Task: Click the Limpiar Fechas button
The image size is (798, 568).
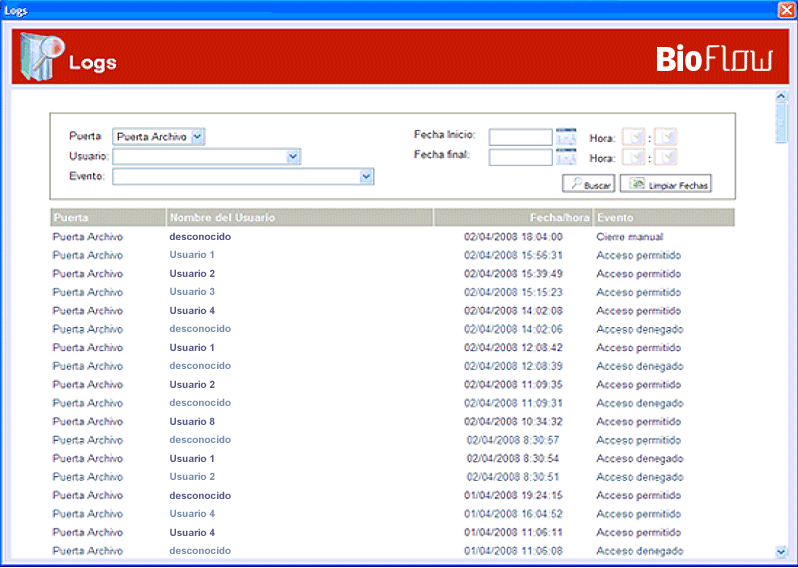Action: pyautogui.click(x=665, y=184)
